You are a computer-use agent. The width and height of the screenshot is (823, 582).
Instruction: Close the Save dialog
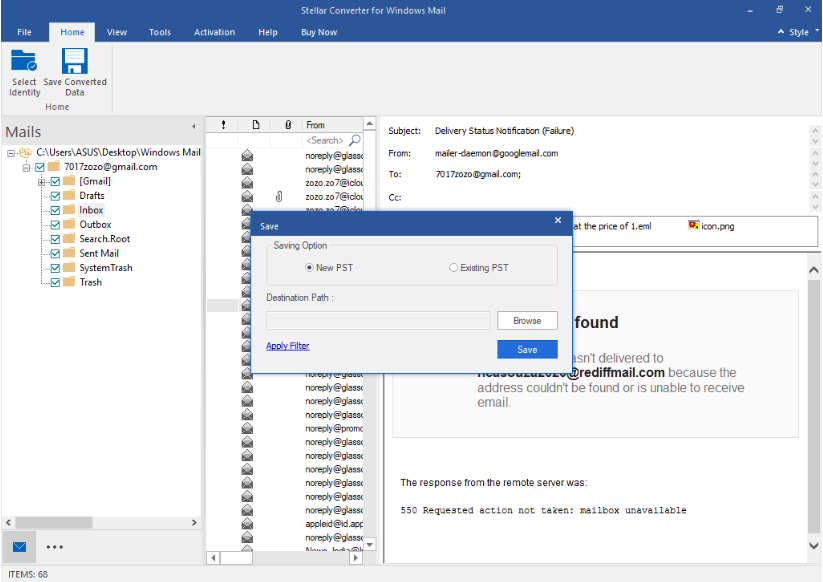pos(558,220)
